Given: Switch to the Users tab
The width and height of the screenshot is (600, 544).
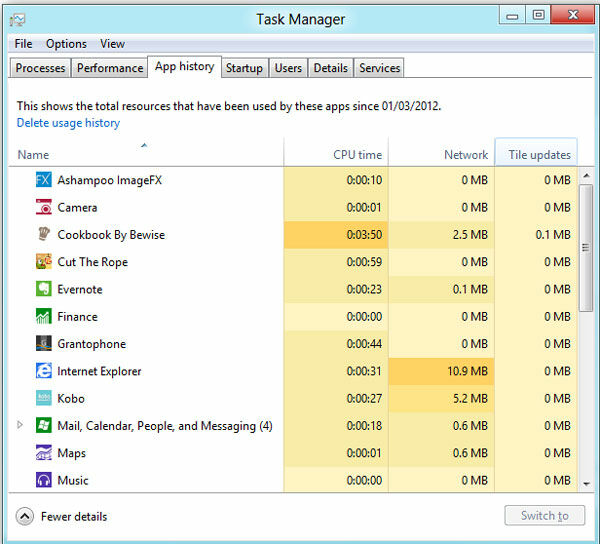Looking at the screenshot, I should click(288, 68).
